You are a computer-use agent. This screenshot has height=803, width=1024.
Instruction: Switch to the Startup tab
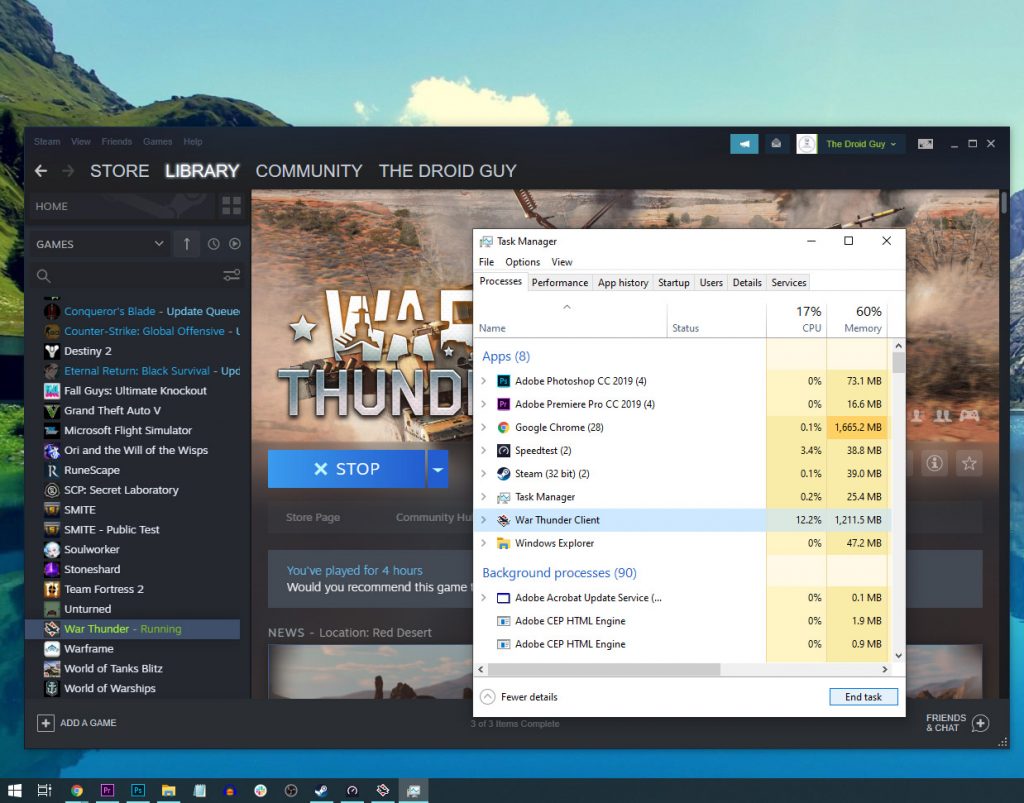[673, 282]
